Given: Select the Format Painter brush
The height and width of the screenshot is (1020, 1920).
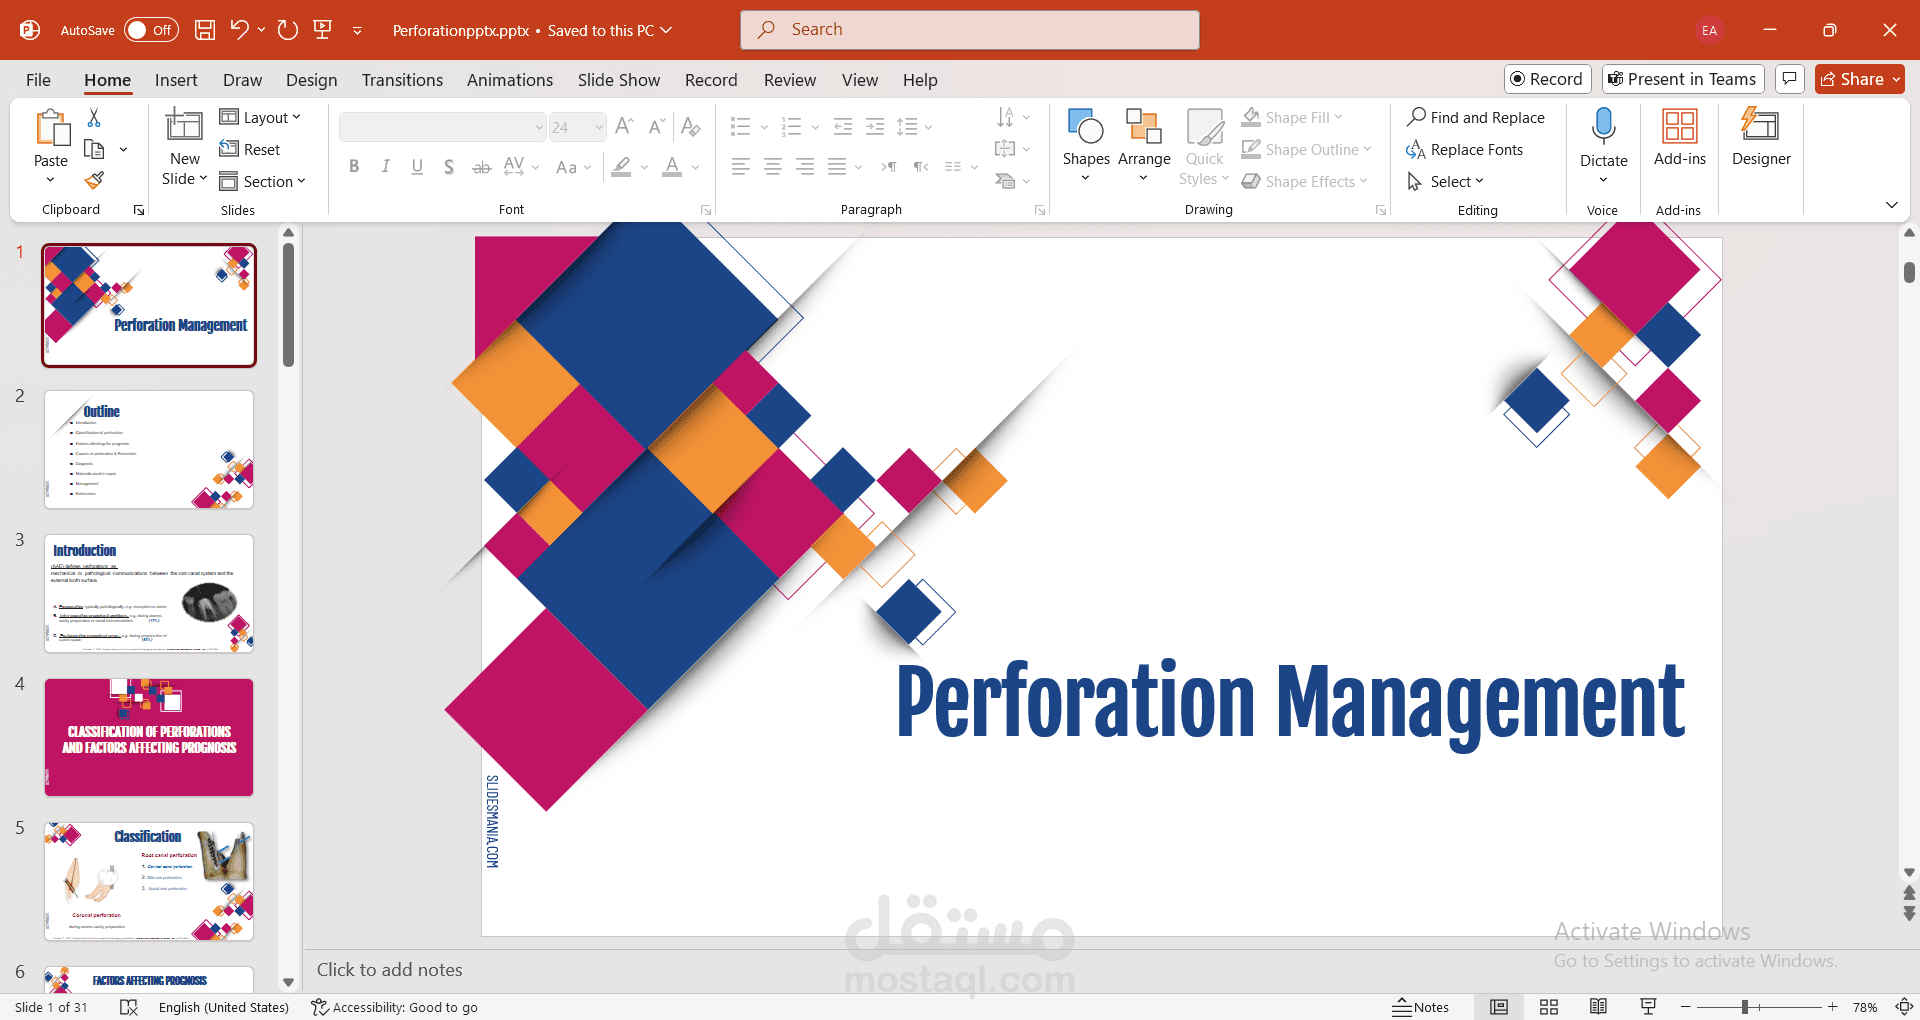Looking at the screenshot, I should tap(94, 180).
